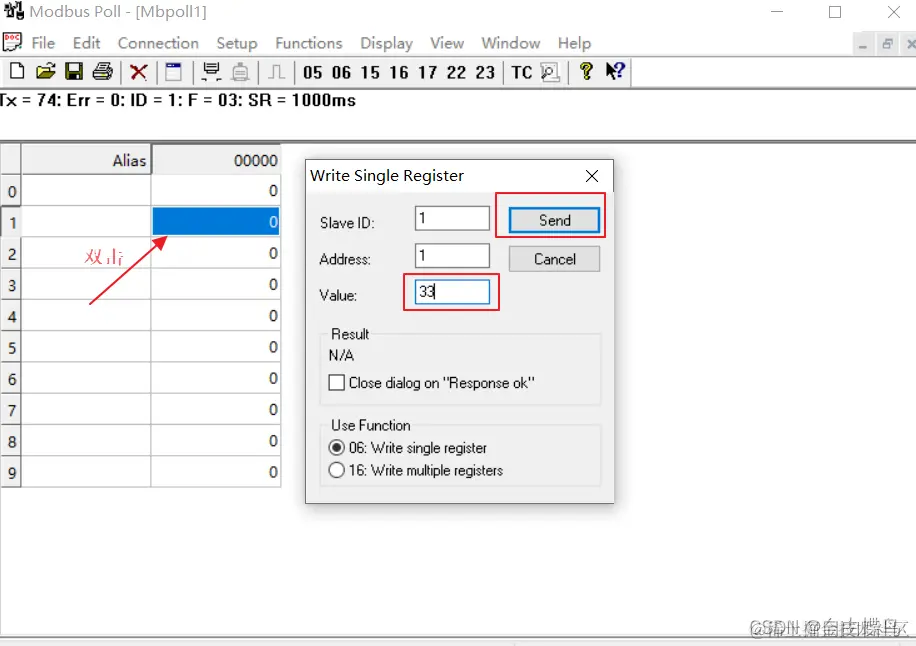Restore the Mbpoll1 child window

[887, 44]
